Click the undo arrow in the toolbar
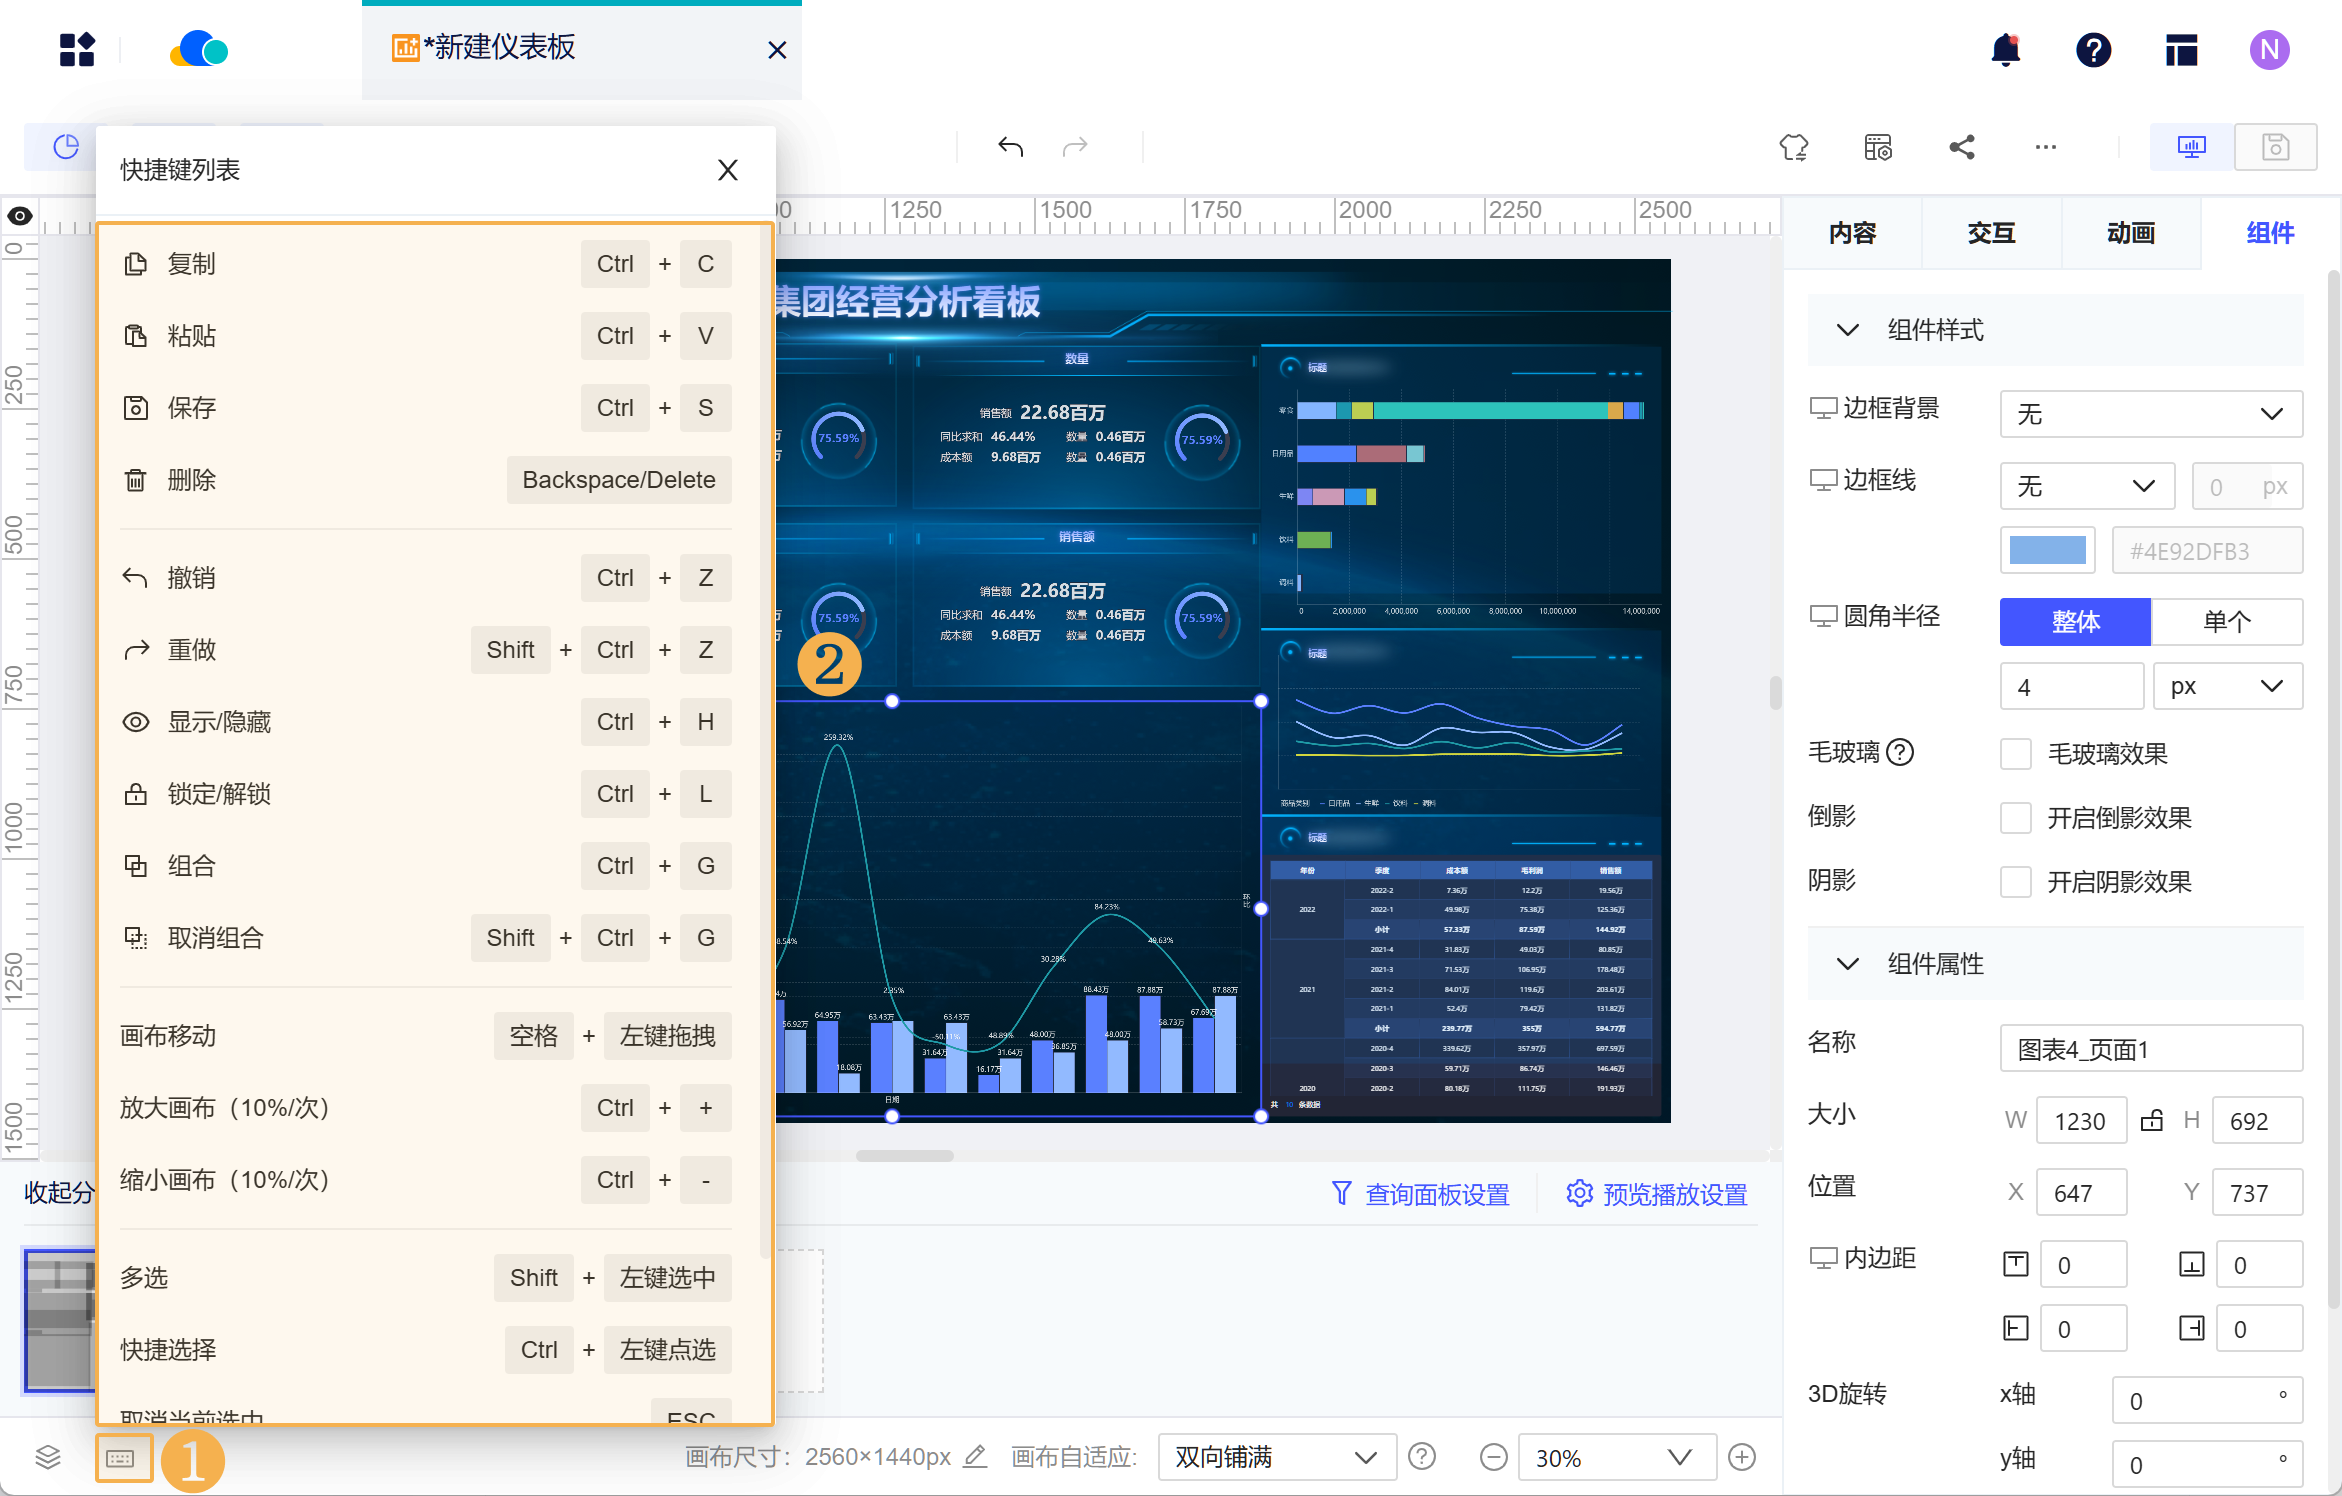The image size is (2342, 1496). (x=1010, y=147)
